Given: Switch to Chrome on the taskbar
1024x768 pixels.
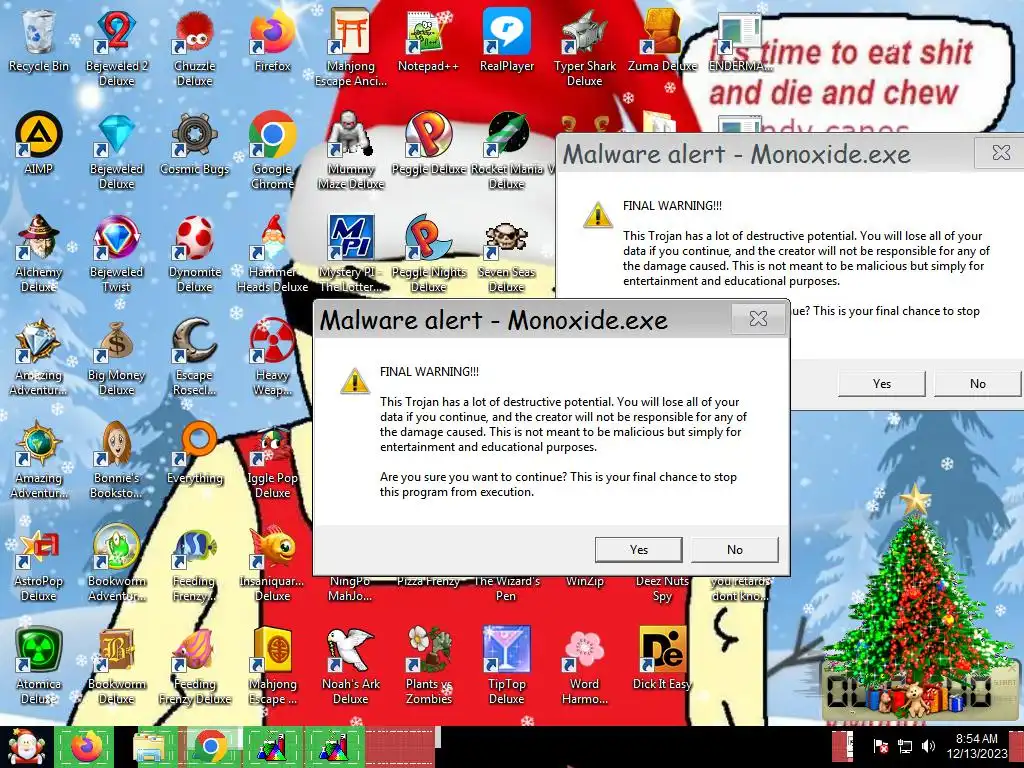Looking at the screenshot, I should tap(210, 747).
